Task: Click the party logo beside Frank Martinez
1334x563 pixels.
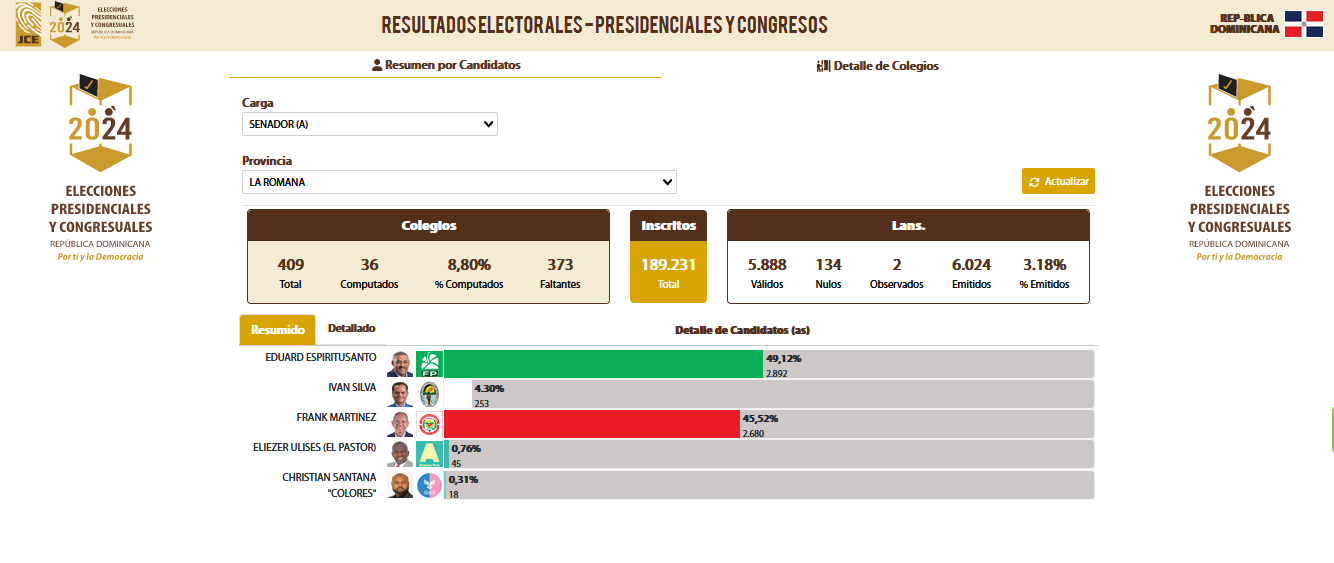Action: pos(428,424)
